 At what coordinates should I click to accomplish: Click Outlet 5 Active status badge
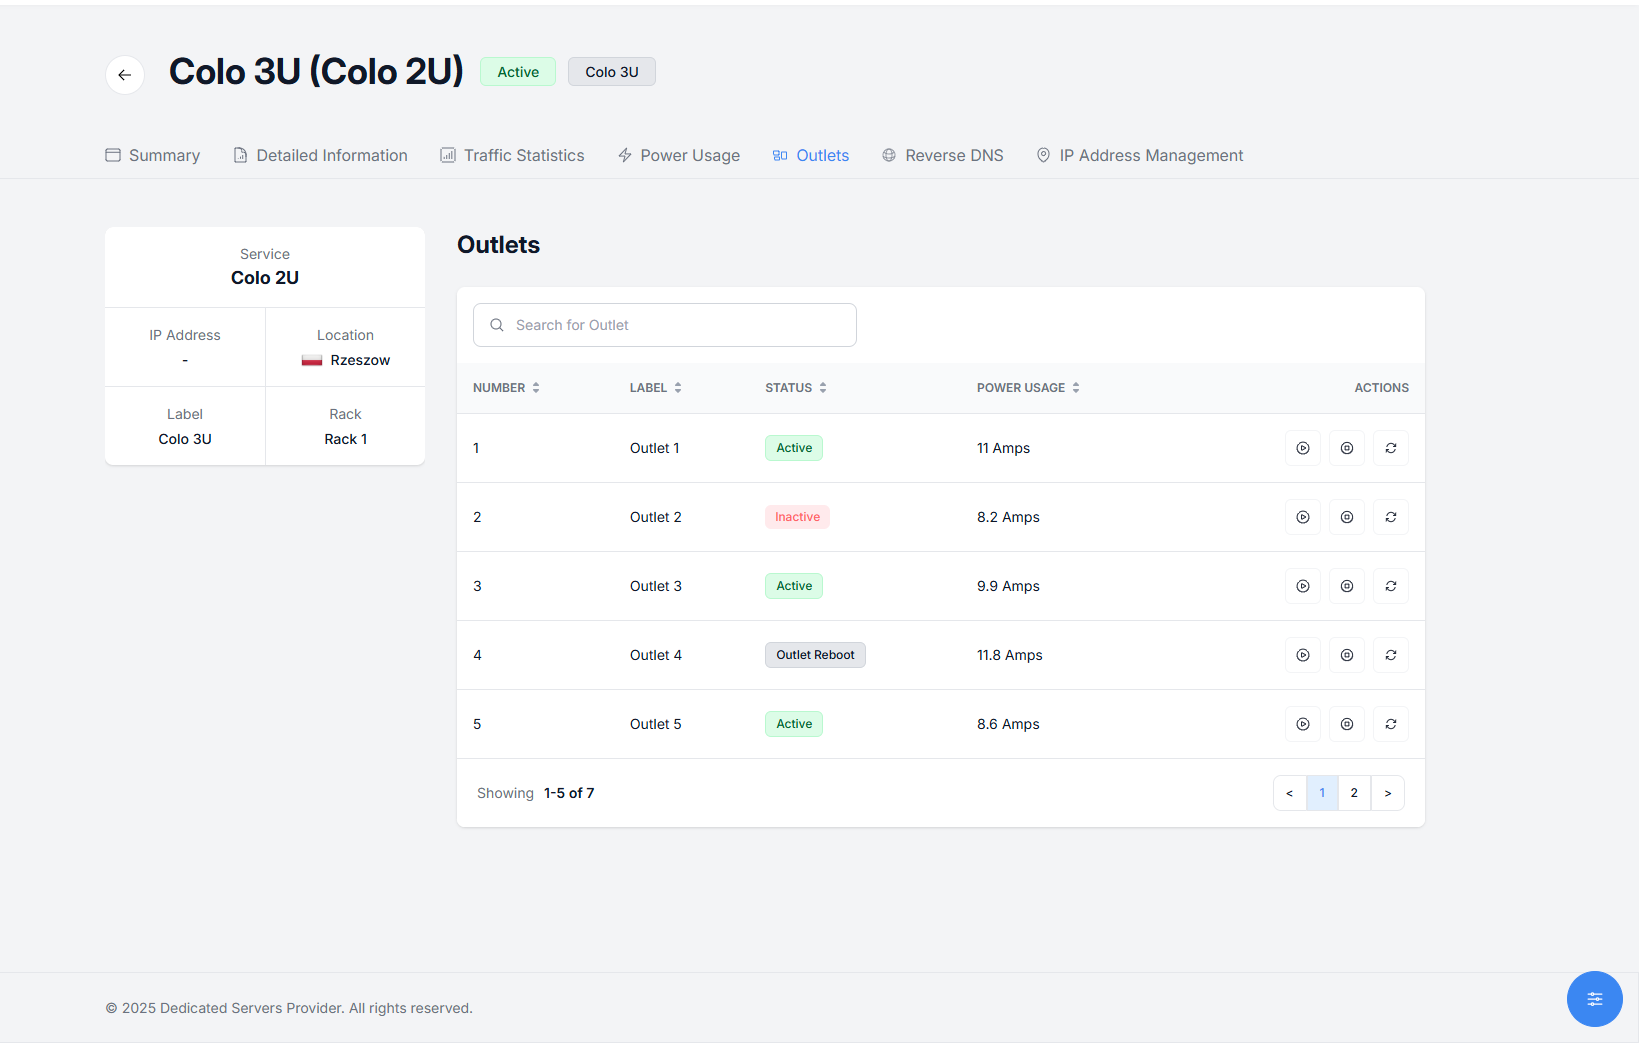coord(794,724)
